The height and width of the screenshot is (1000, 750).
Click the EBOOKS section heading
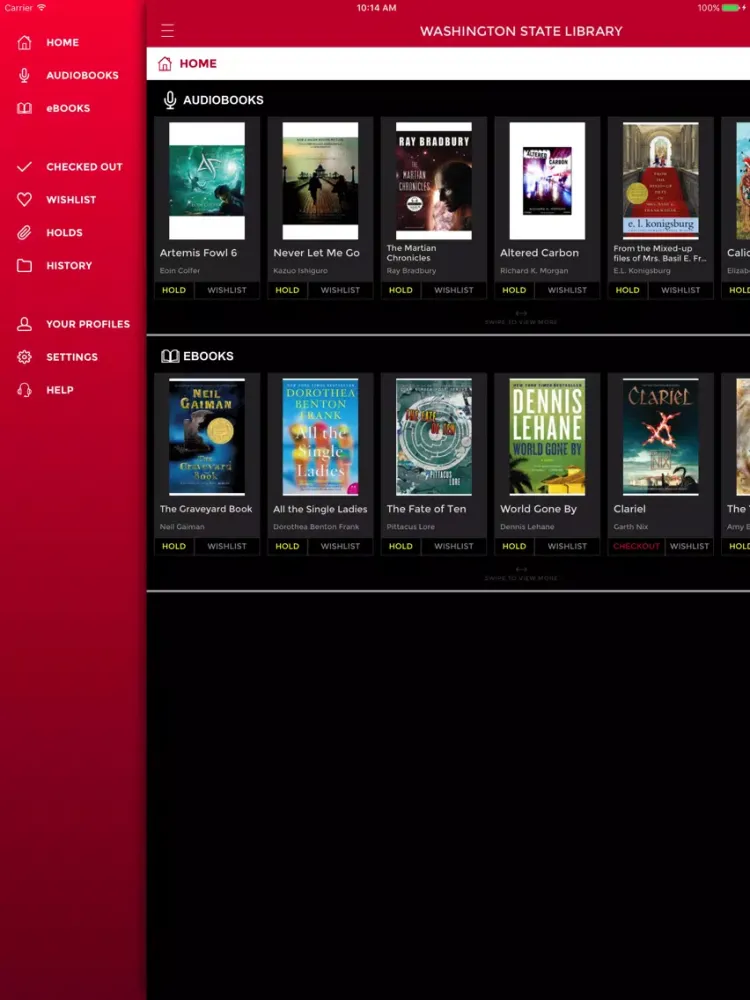click(x=209, y=356)
